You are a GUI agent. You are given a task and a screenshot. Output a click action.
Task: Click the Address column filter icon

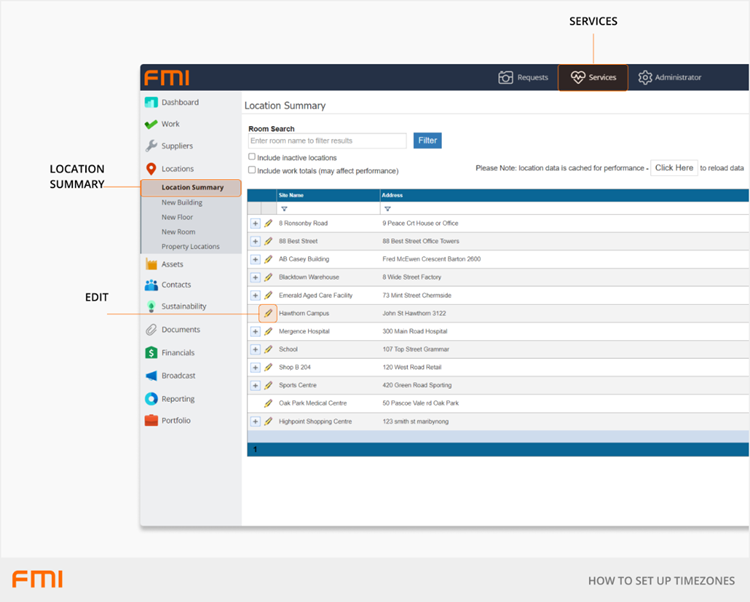388,209
